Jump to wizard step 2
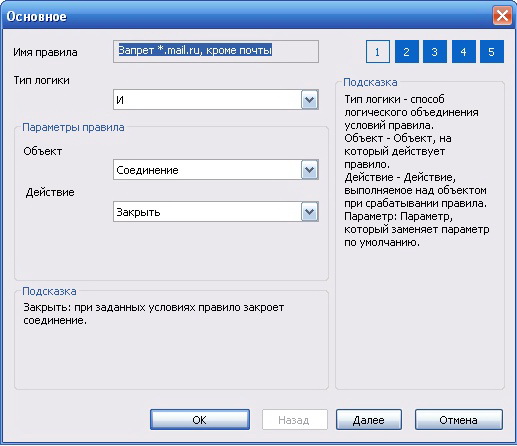 [407, 52]
